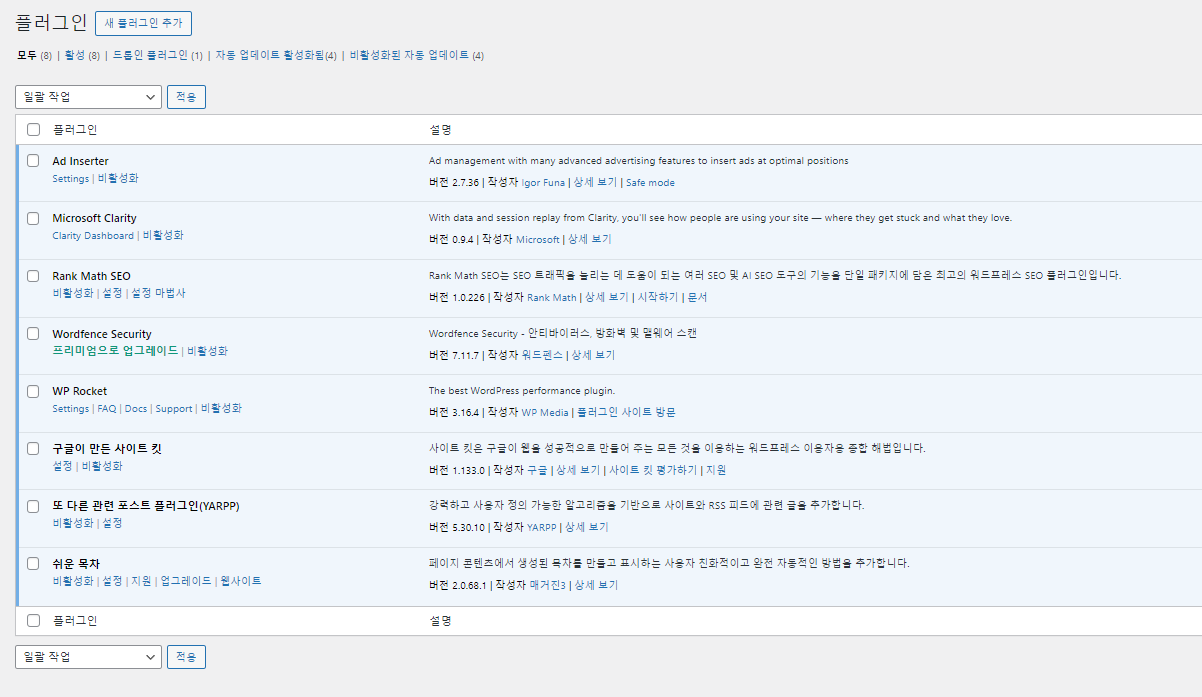
Task: Open Rank Math 문서 link
Action: 697,298
